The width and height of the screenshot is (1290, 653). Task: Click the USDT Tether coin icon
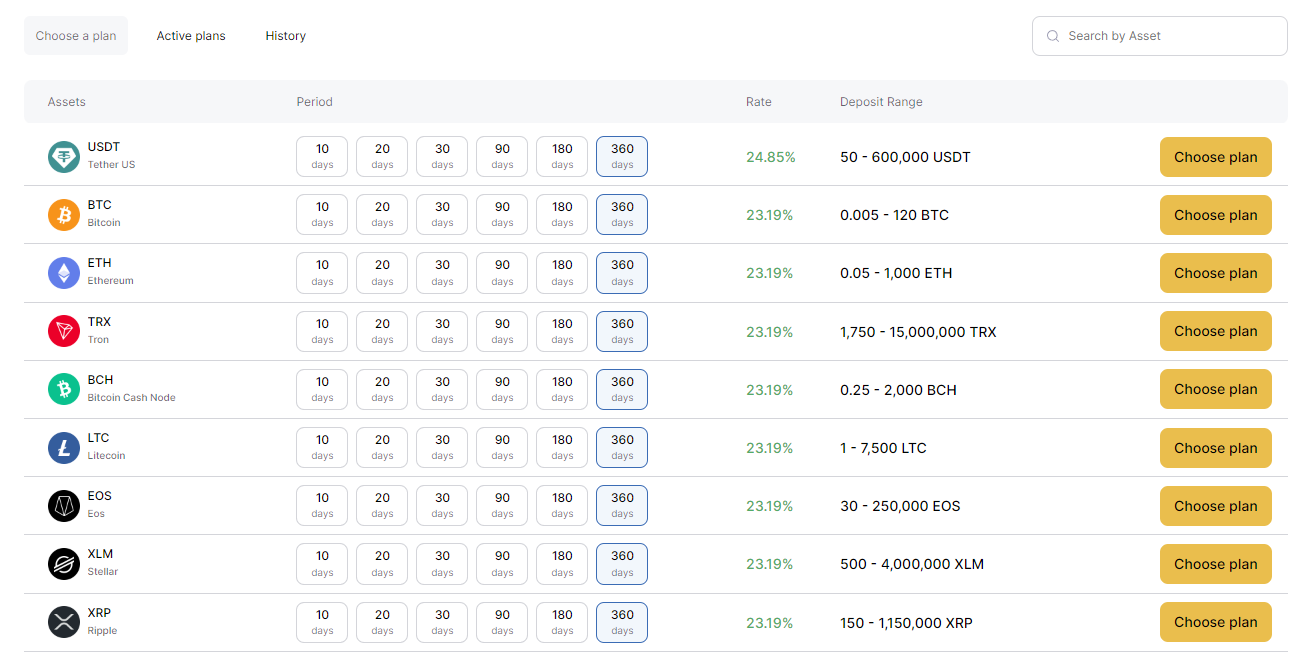[64, 157]
